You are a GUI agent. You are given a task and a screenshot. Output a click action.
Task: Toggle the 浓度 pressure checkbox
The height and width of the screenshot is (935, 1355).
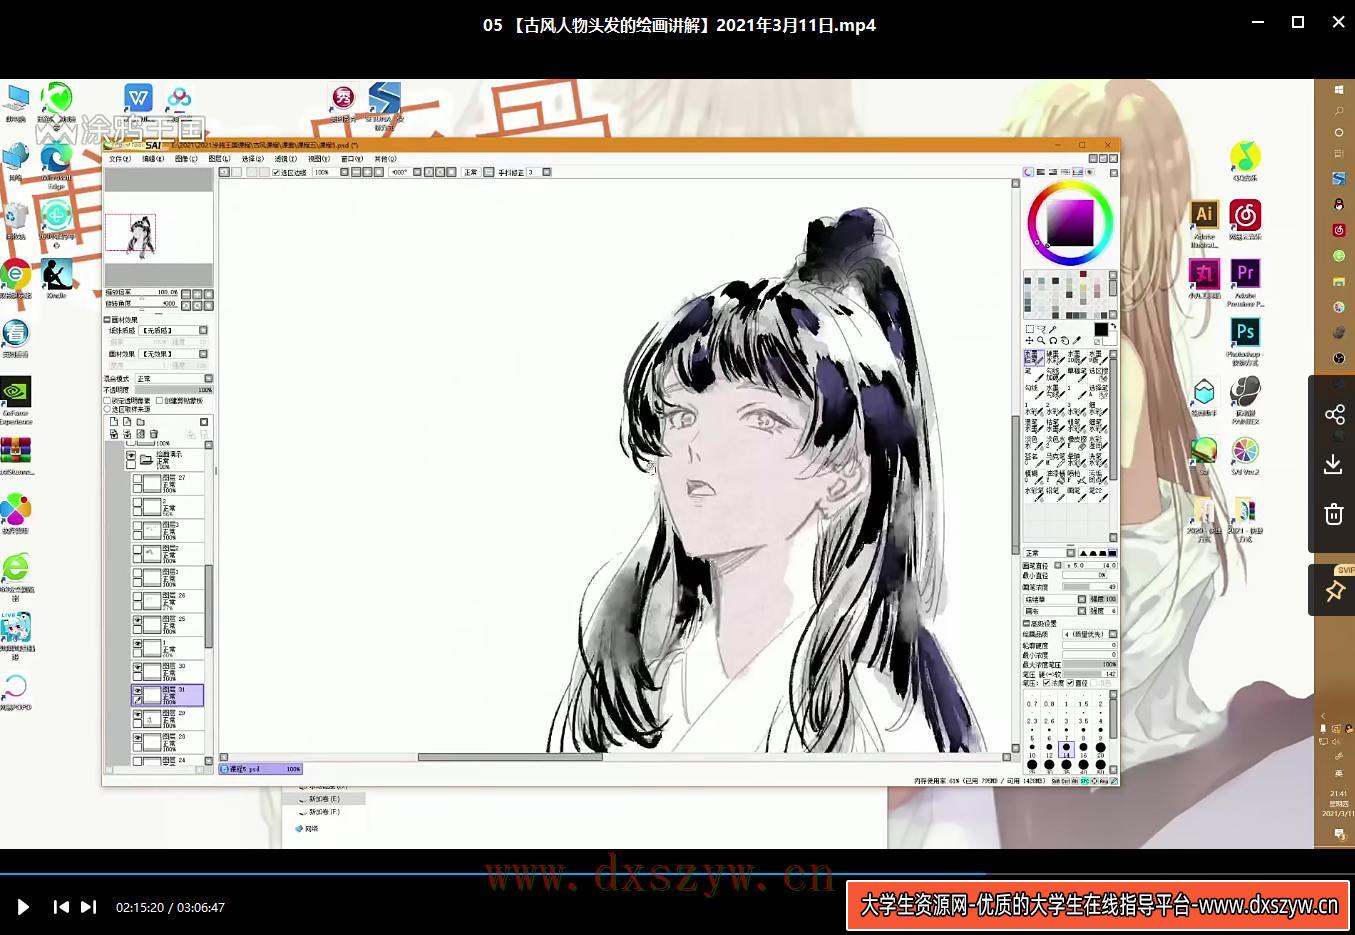(1046, 683)
